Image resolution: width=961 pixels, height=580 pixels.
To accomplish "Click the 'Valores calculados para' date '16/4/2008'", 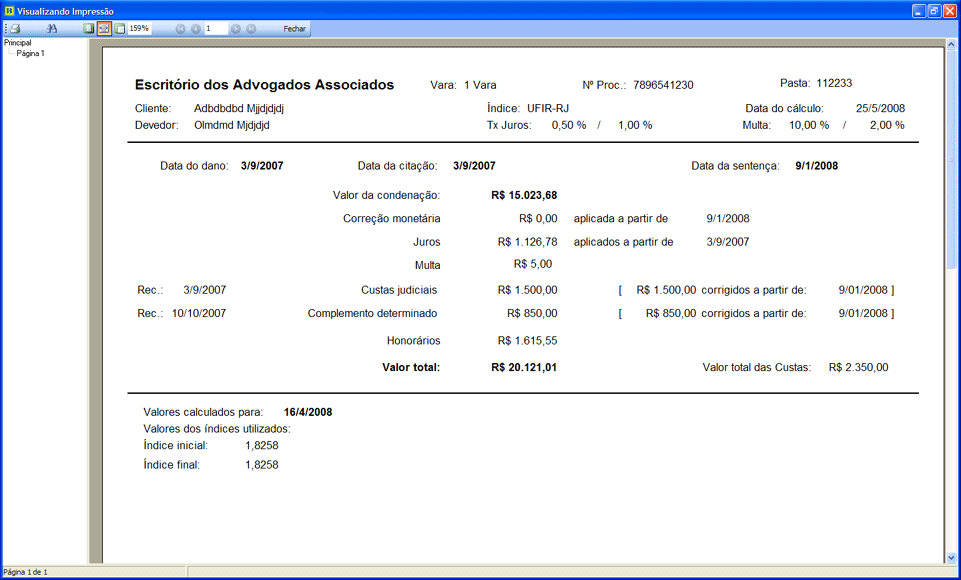I will (x=308, y=413).
